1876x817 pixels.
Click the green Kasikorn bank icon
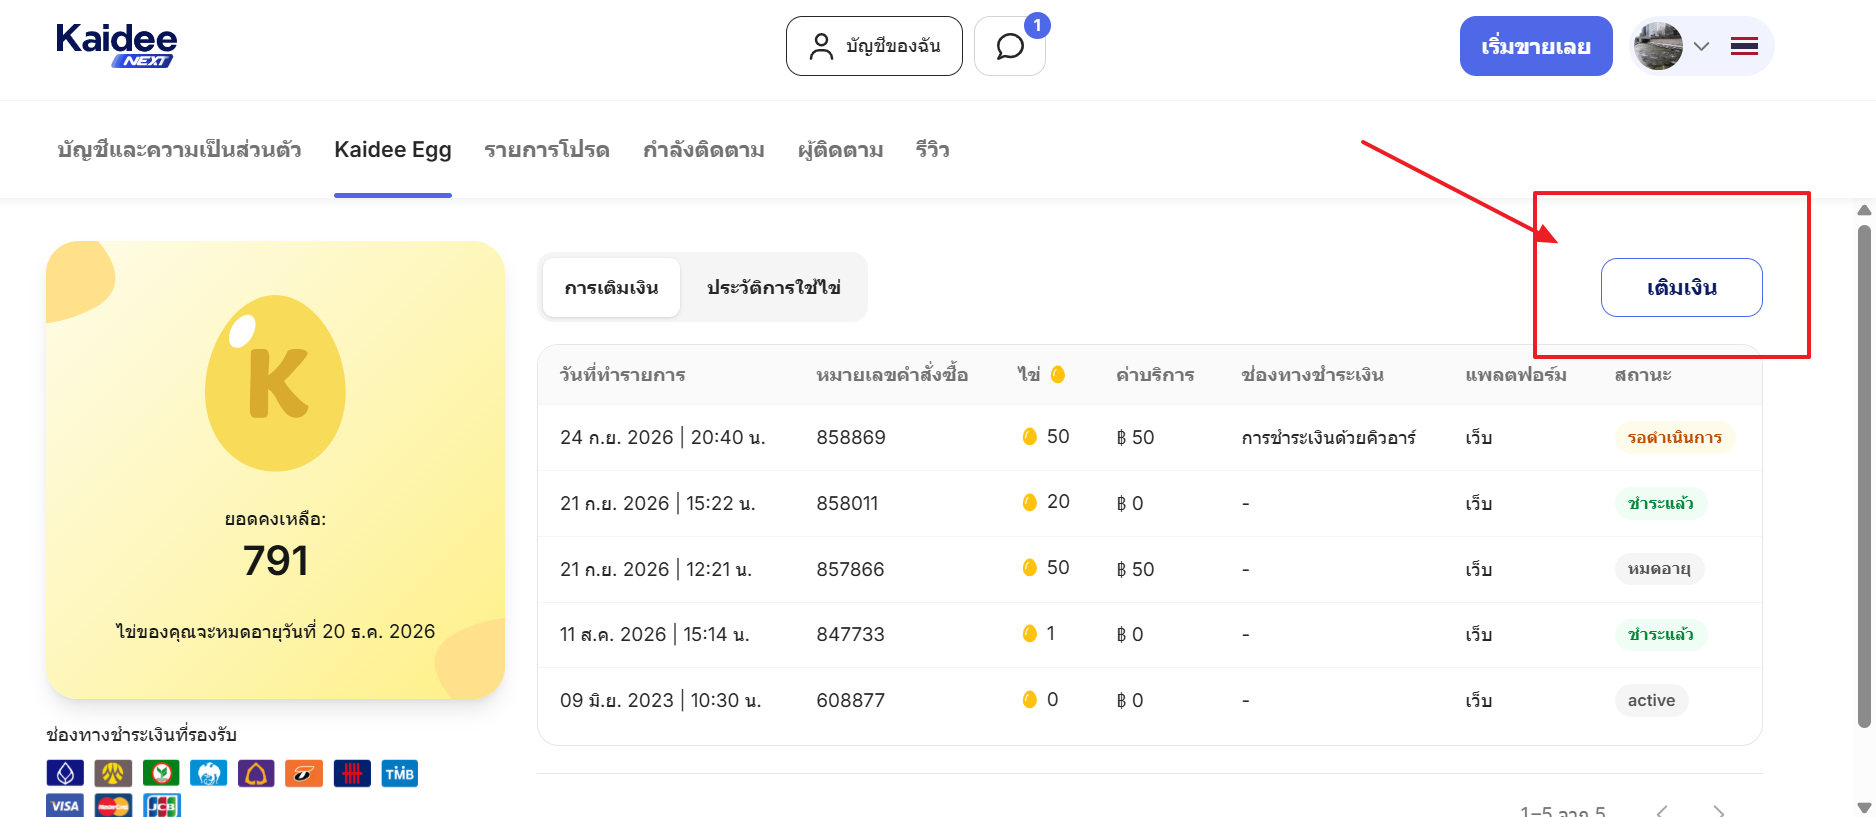161,774
